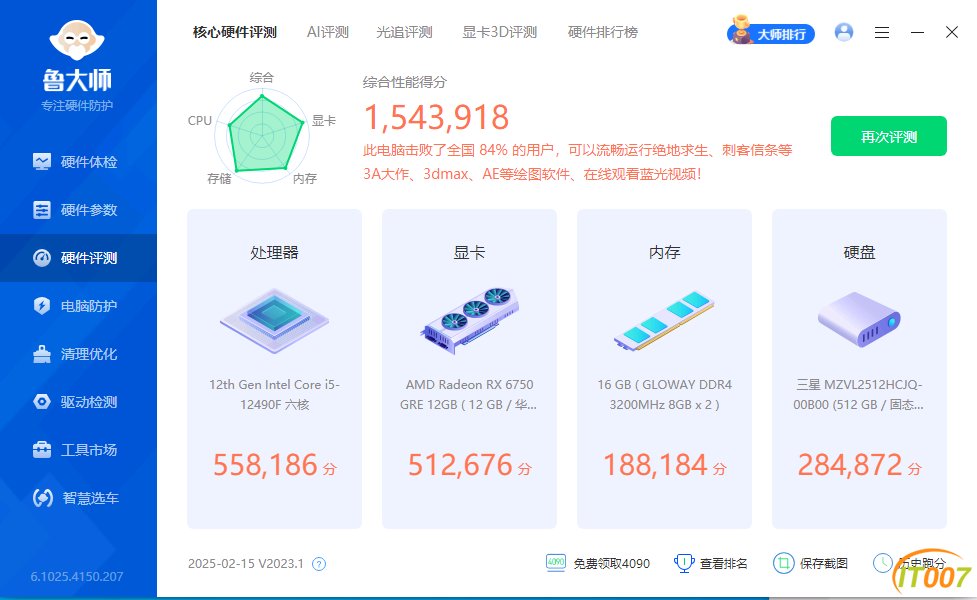Screen dimensions: 977x600
Task: Click 综合性能得分 heading
Action: pyautogui.click(x=404, y=82)
